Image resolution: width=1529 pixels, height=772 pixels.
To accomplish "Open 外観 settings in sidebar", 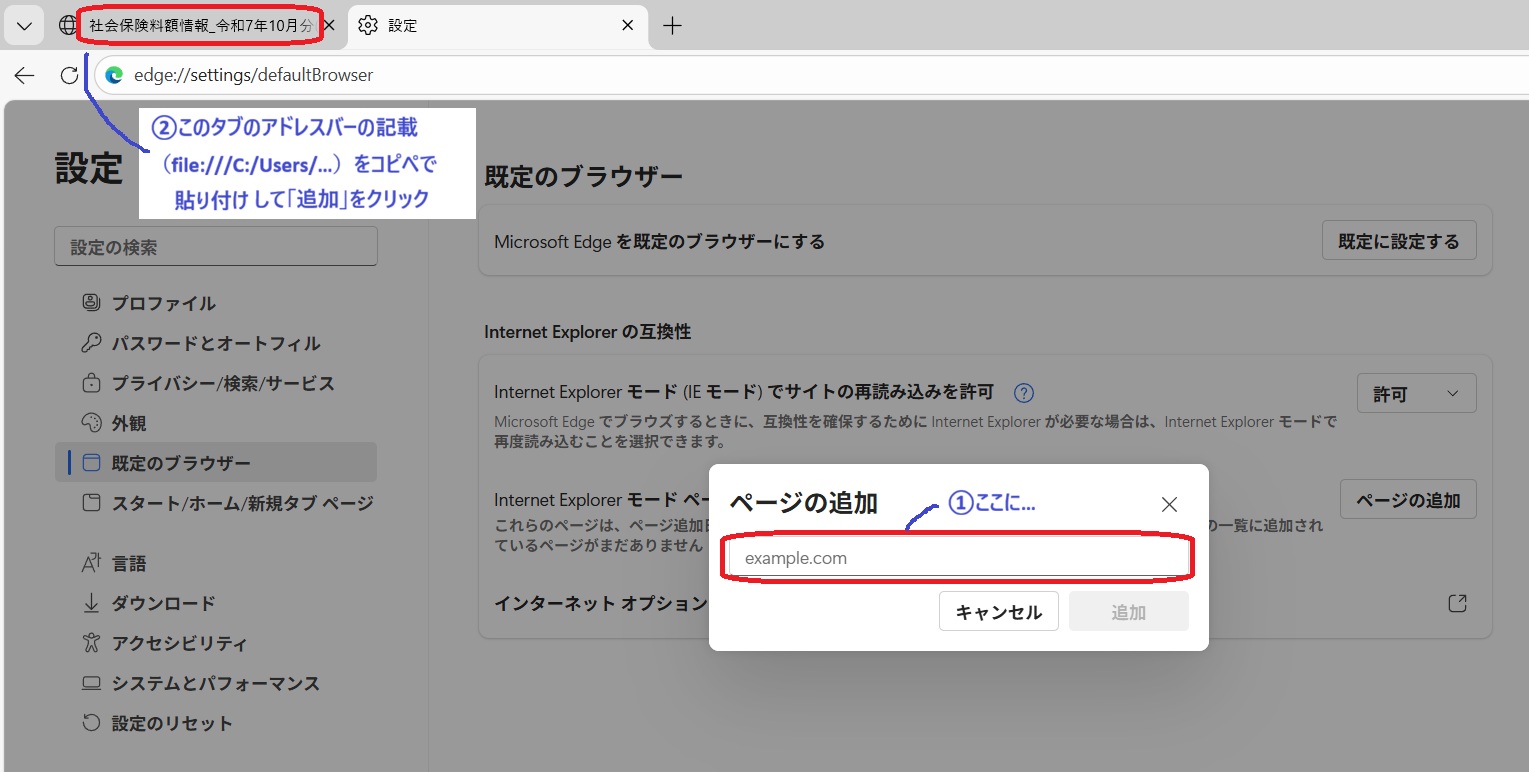I will (x=129, y=423).
